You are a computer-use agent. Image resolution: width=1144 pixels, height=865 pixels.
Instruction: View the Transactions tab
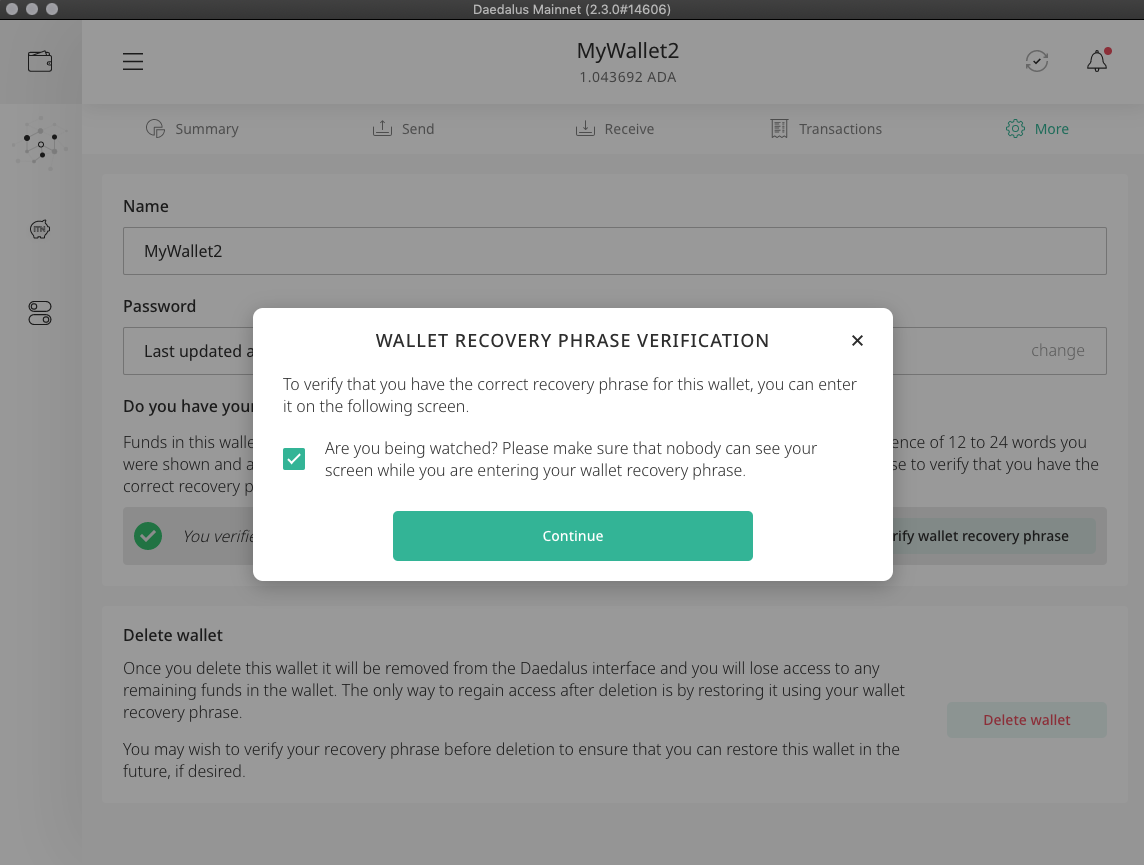pyautogui.click(x=826, y=129)
